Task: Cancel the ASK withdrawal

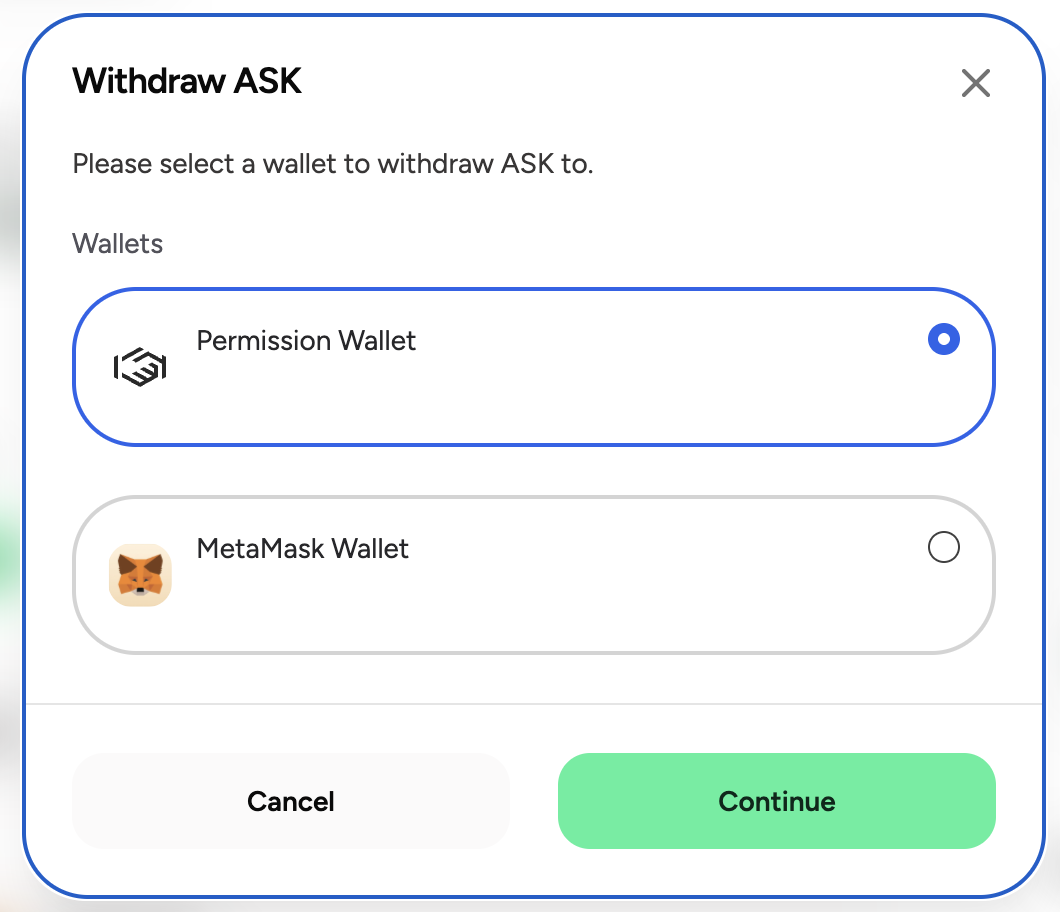Action: pyautogui.click(x=291, y=801)
